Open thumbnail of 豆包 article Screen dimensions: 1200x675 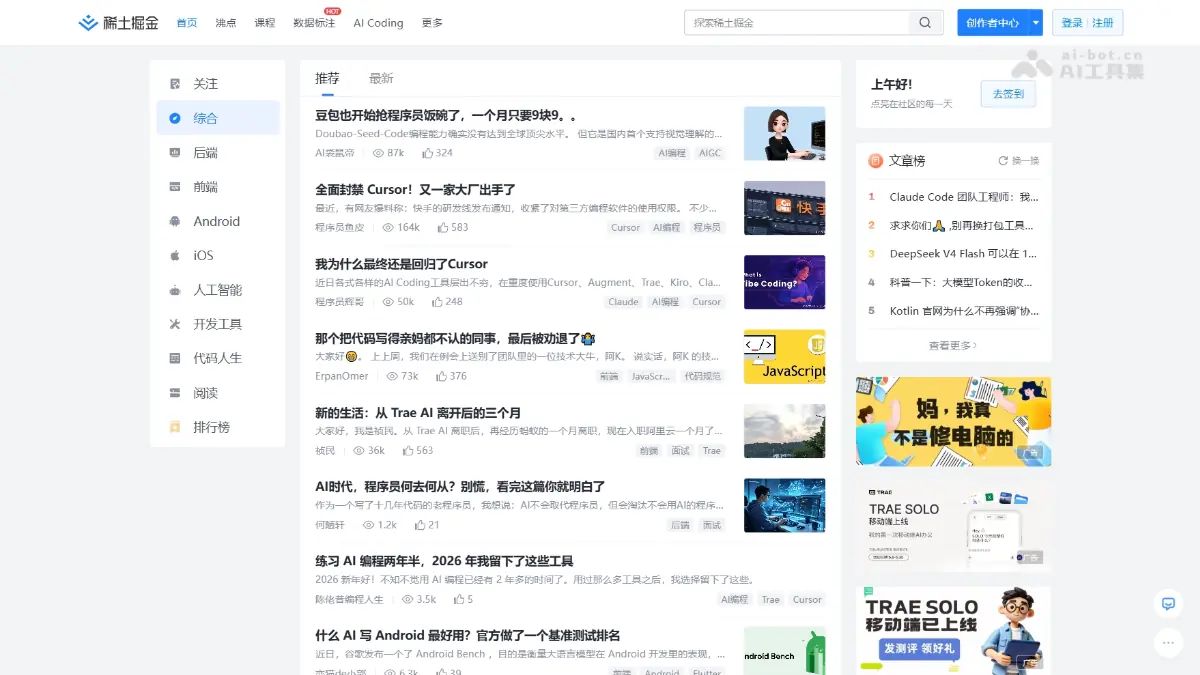785,133
